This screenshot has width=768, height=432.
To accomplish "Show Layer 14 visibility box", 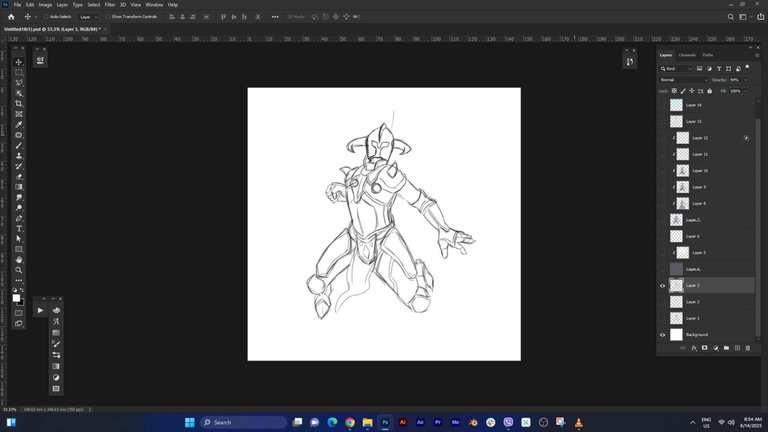I will click(x=662, y=105).
